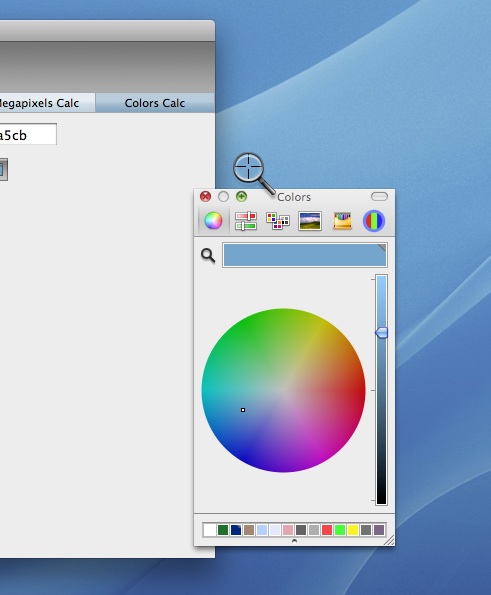Viewport: 491px width, 595px height.
Task: Activate the magnifying glass color sampler
Action: tap(208, 255)
